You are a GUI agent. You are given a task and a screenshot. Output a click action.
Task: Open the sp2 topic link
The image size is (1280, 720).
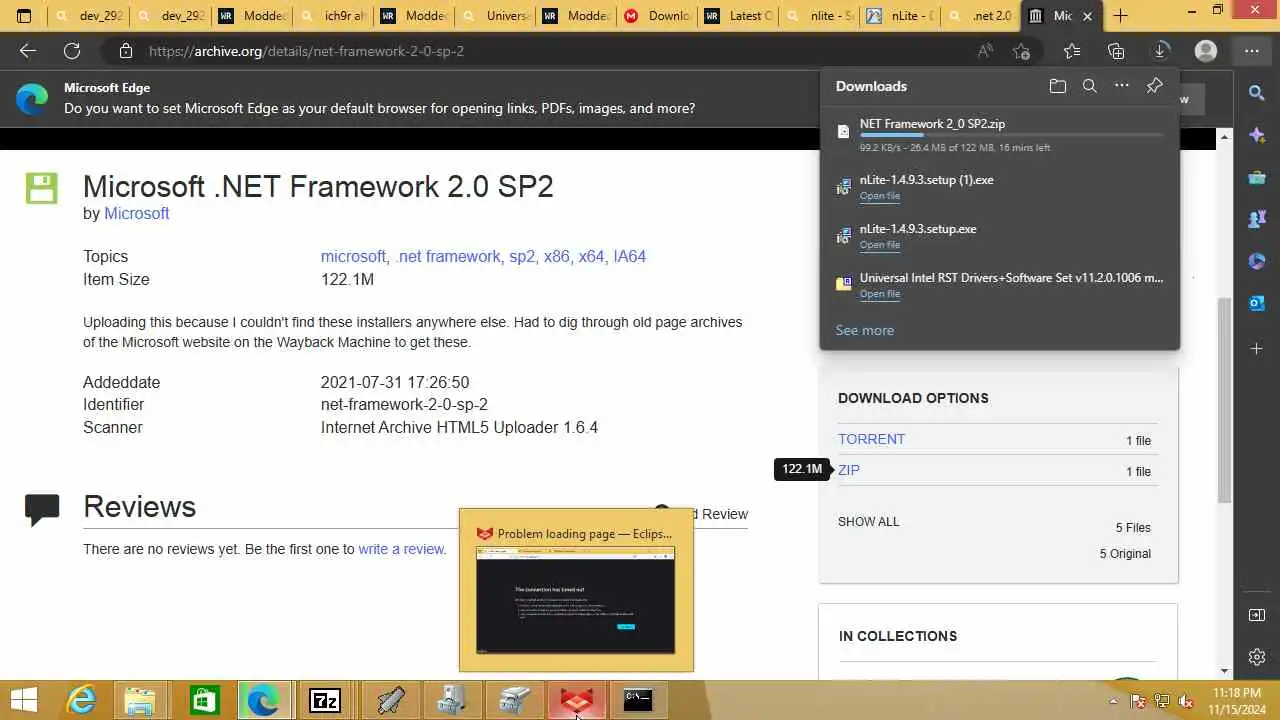pyautogui.click(x=522, y=256)
